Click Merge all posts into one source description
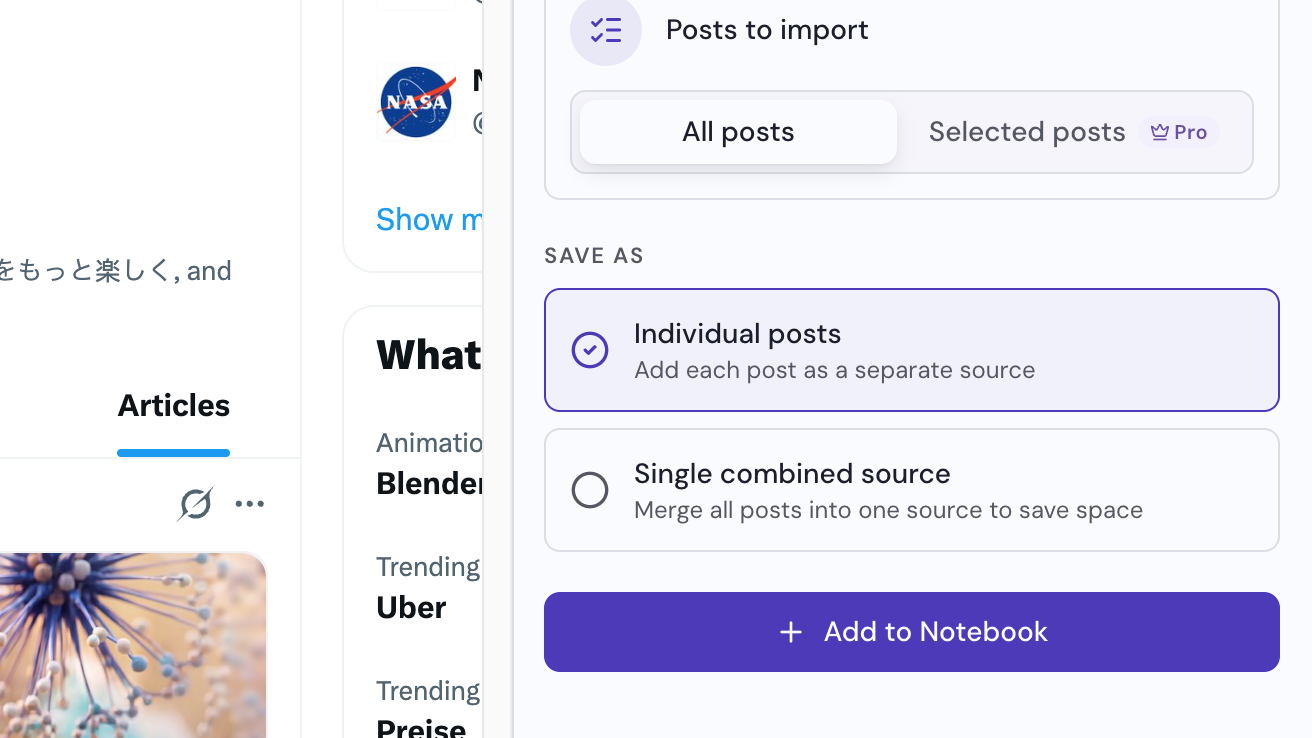This screenshot has height=738, width=1312. [888, 510]
